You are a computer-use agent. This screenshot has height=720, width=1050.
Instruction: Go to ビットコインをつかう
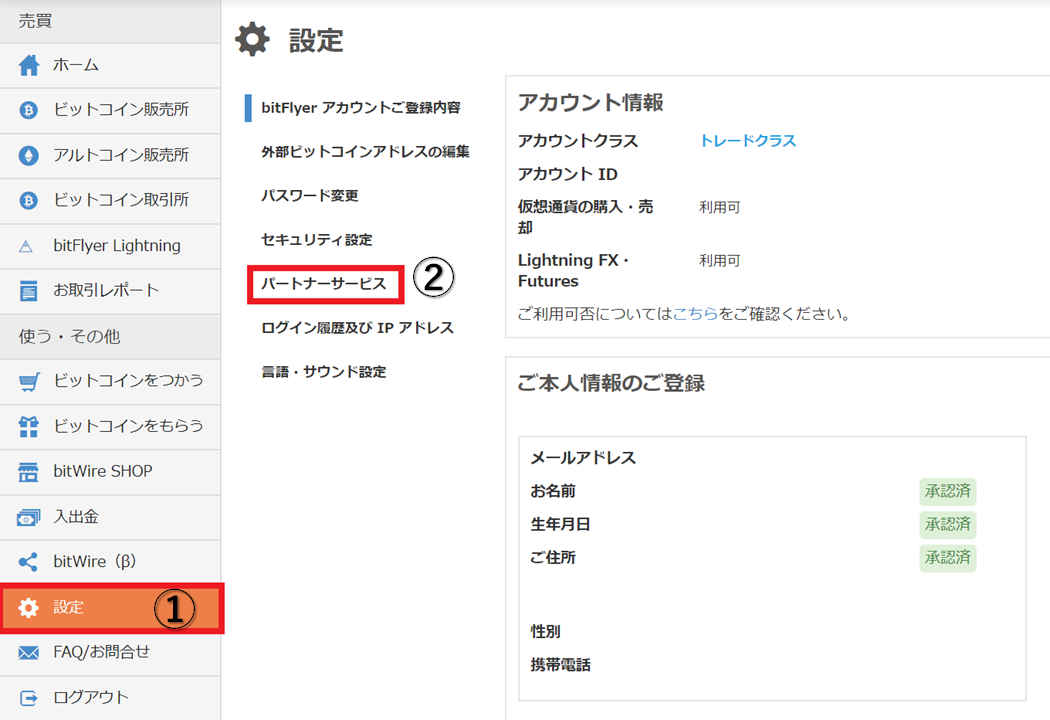pos(110,382)
